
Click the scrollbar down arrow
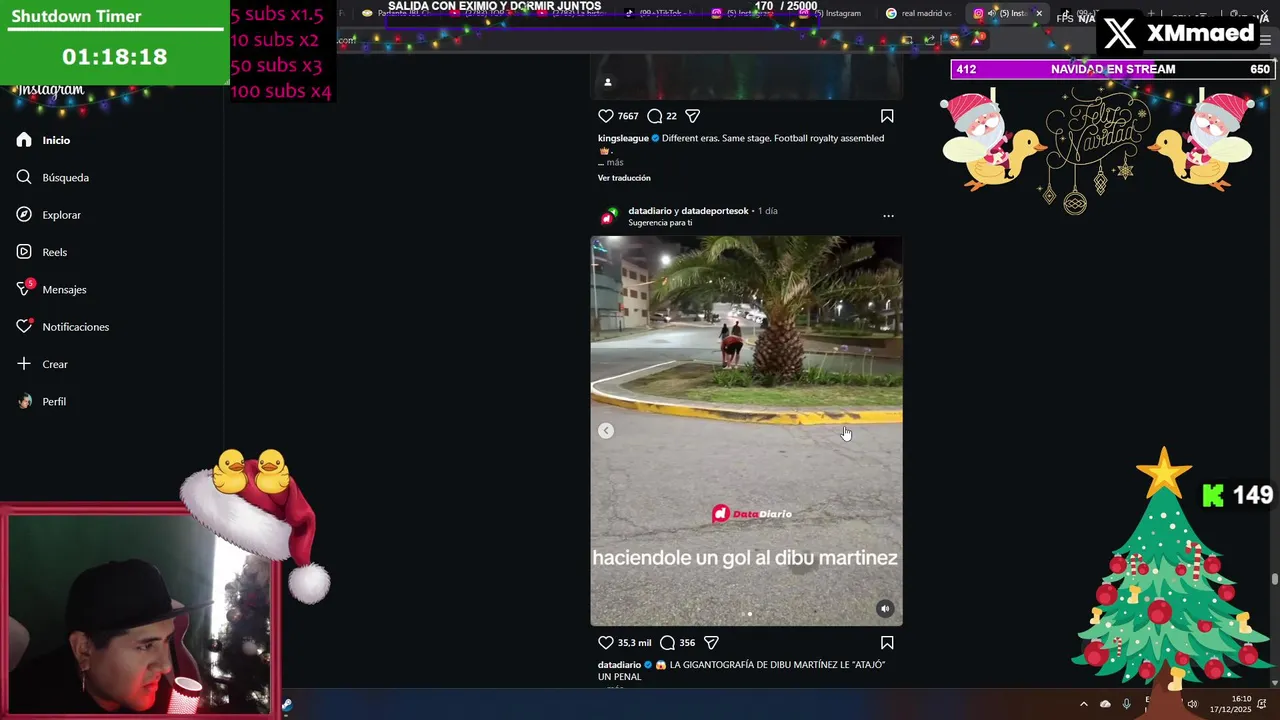pos(1274,682)
